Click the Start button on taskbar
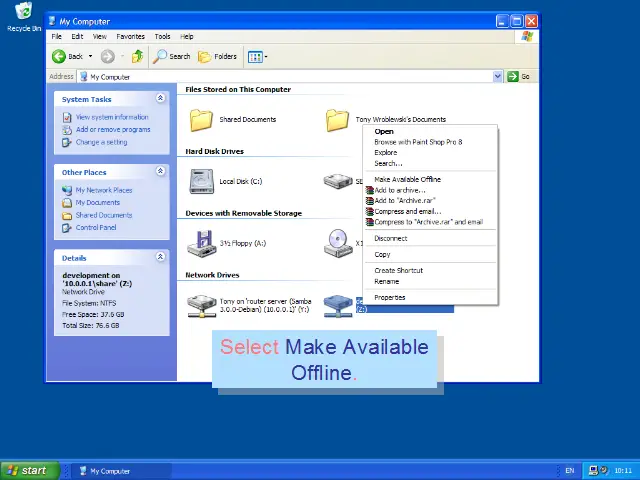Image resolution: width=640 pixels, height=480 pixels. click(x=27, y=471)
